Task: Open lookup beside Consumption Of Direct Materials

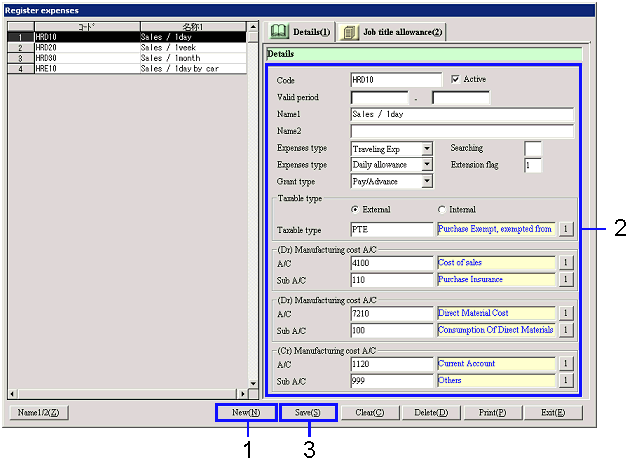Action: pyautogui.click(x=563, y=330)
